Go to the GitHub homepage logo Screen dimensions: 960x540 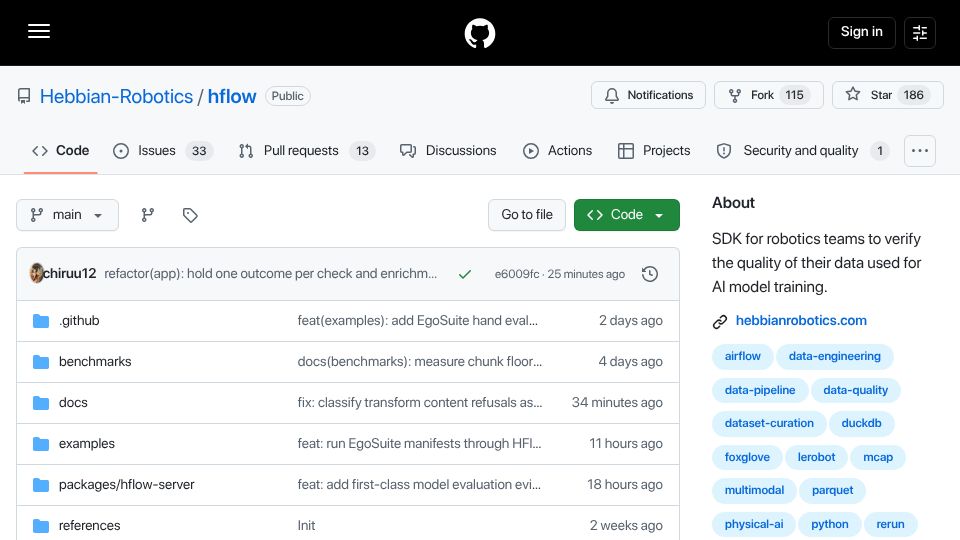pyautogui.click(x=480, y=33)
